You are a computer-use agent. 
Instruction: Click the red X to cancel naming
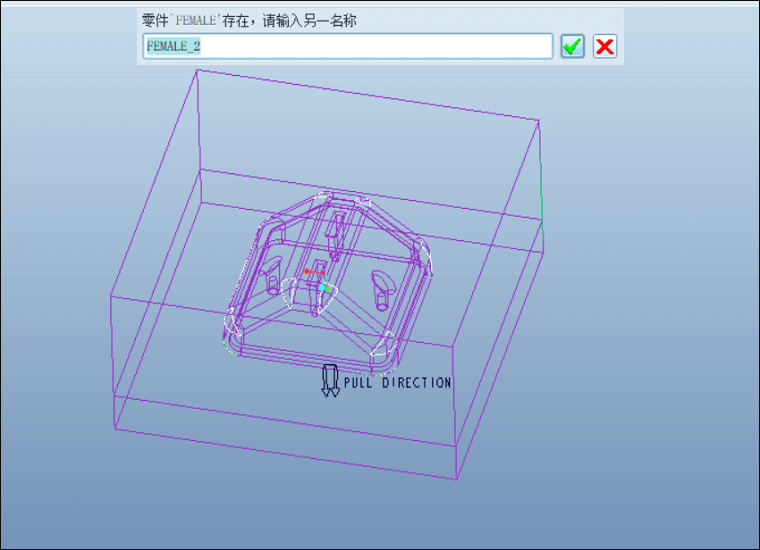point(605,47)
